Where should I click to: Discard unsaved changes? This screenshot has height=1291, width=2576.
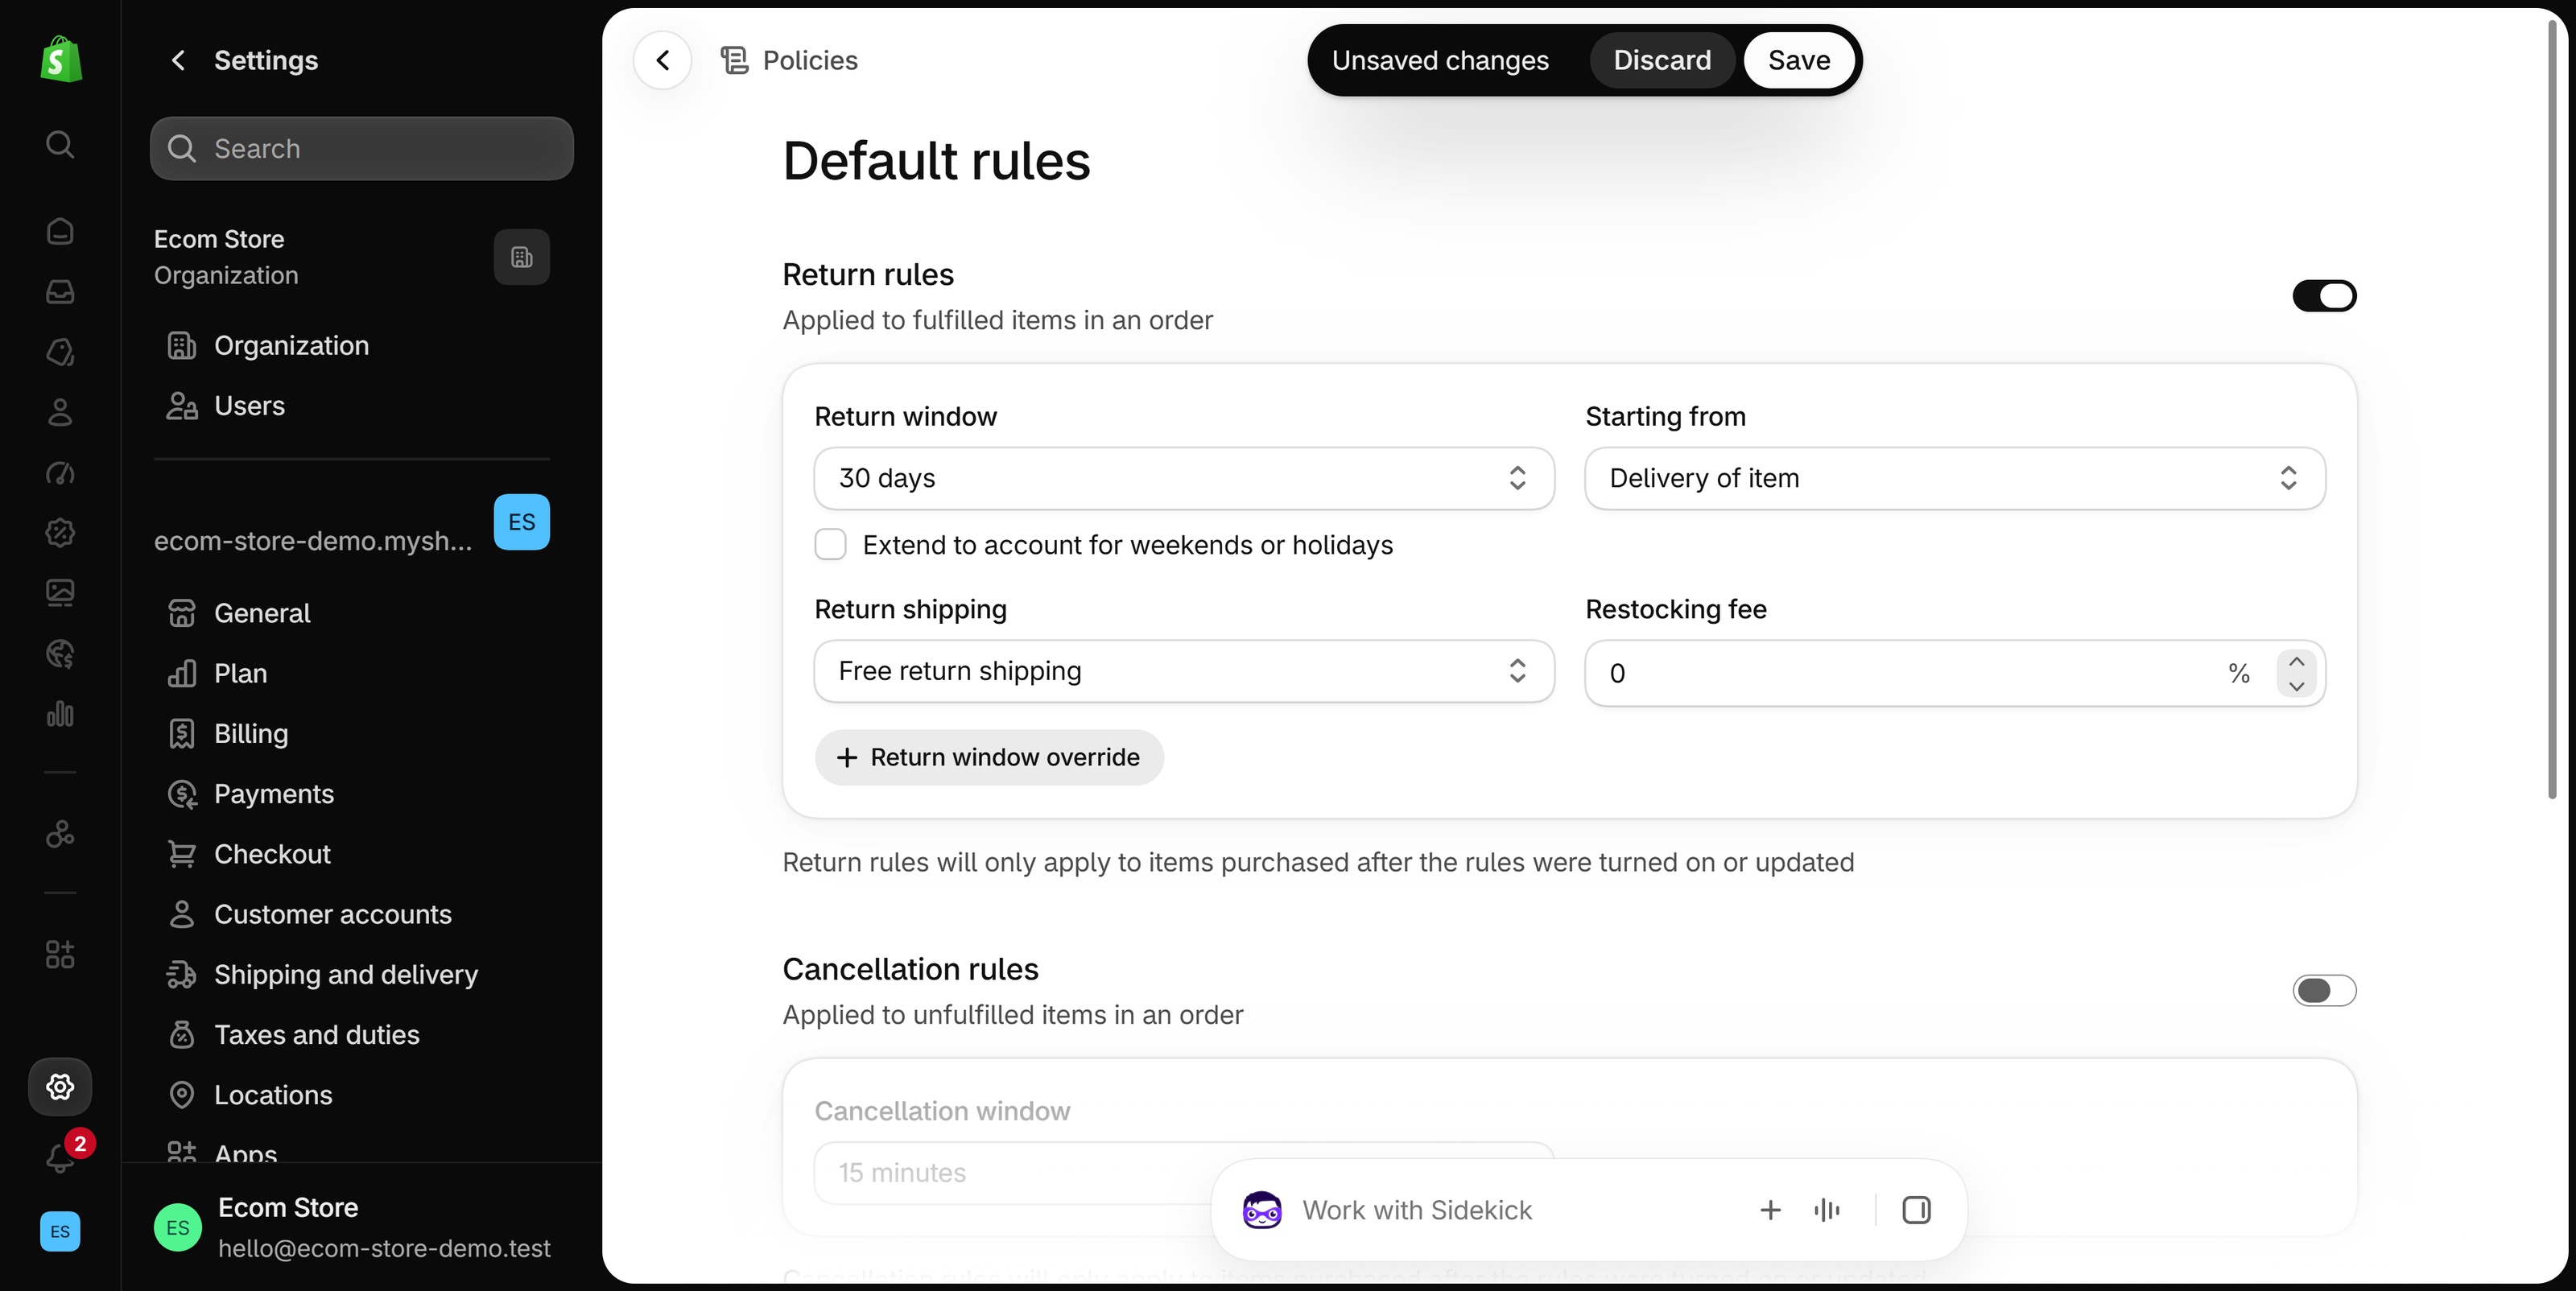point(1662,60)
